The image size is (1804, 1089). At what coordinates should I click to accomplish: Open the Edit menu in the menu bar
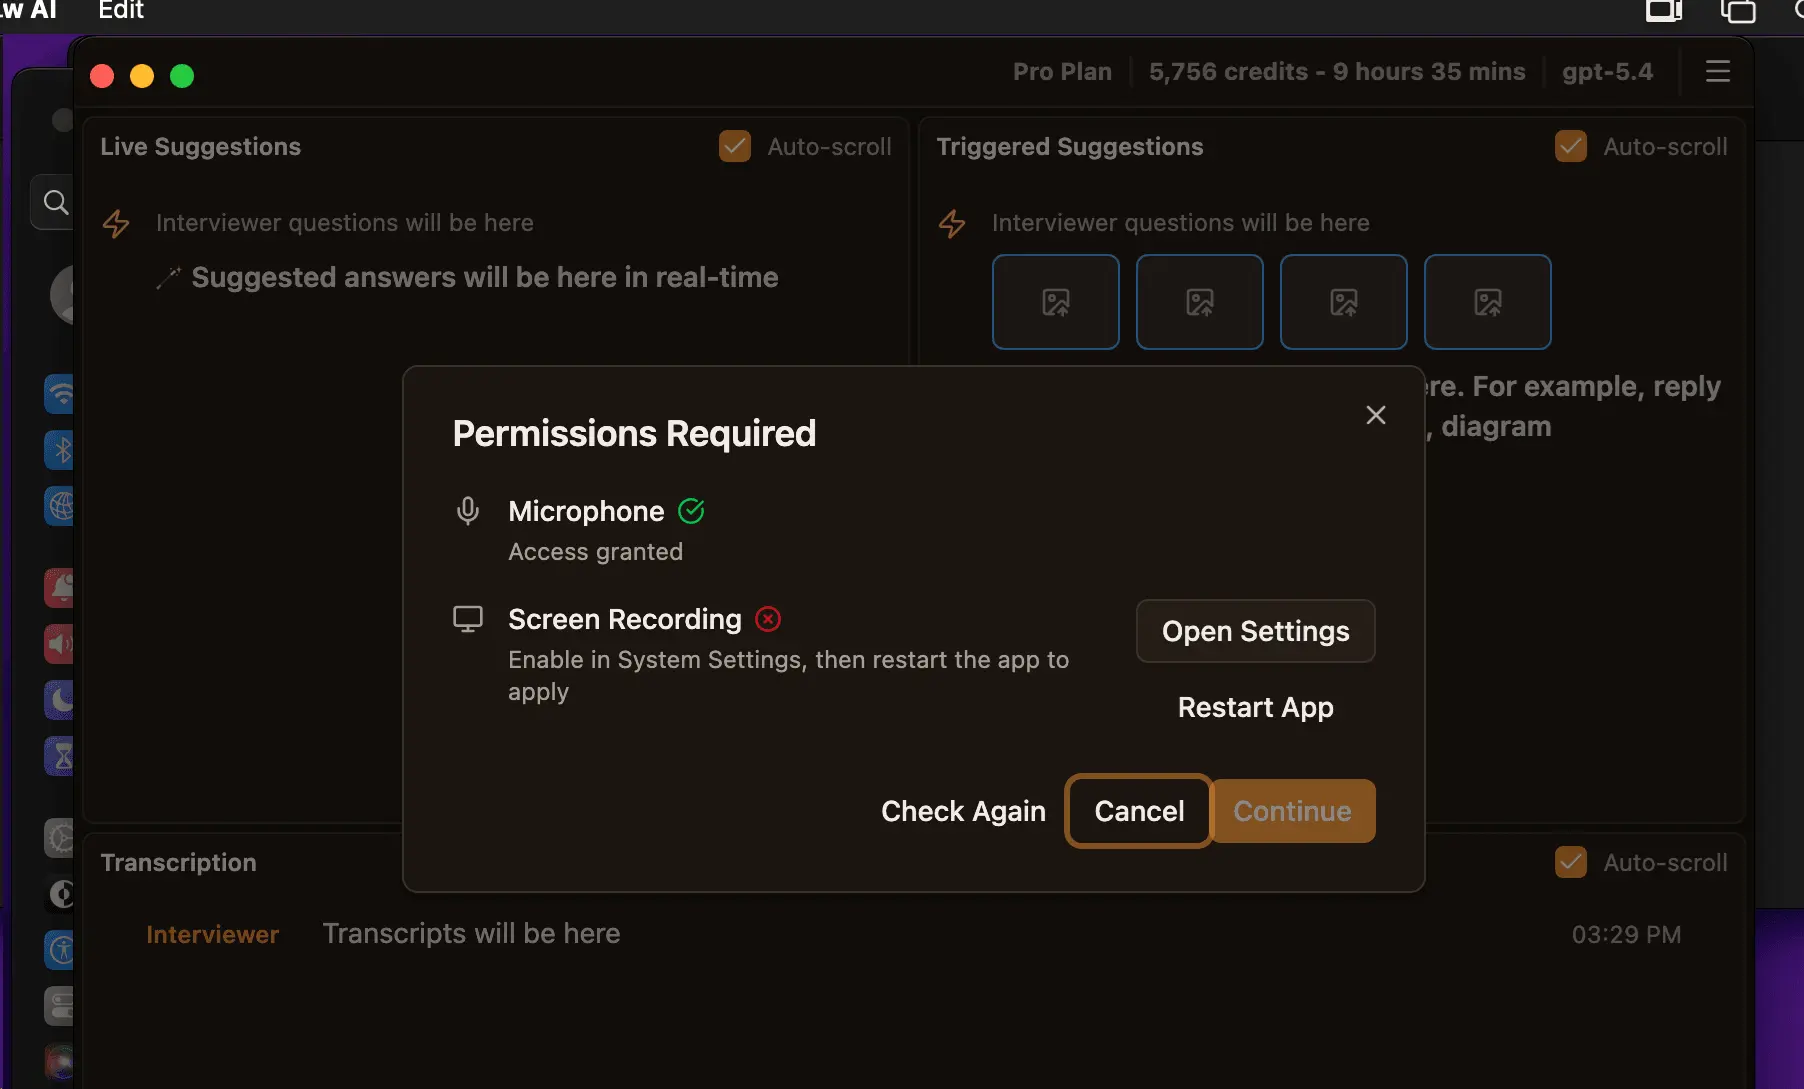(121, 11)
